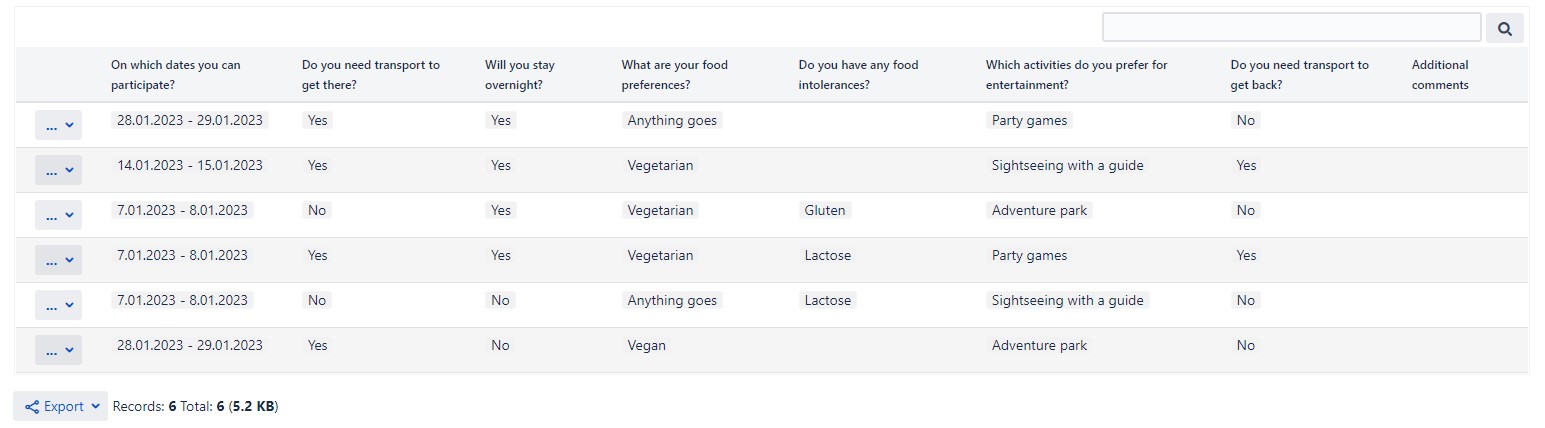Click the magnifying glass search button

[1504, 28]
